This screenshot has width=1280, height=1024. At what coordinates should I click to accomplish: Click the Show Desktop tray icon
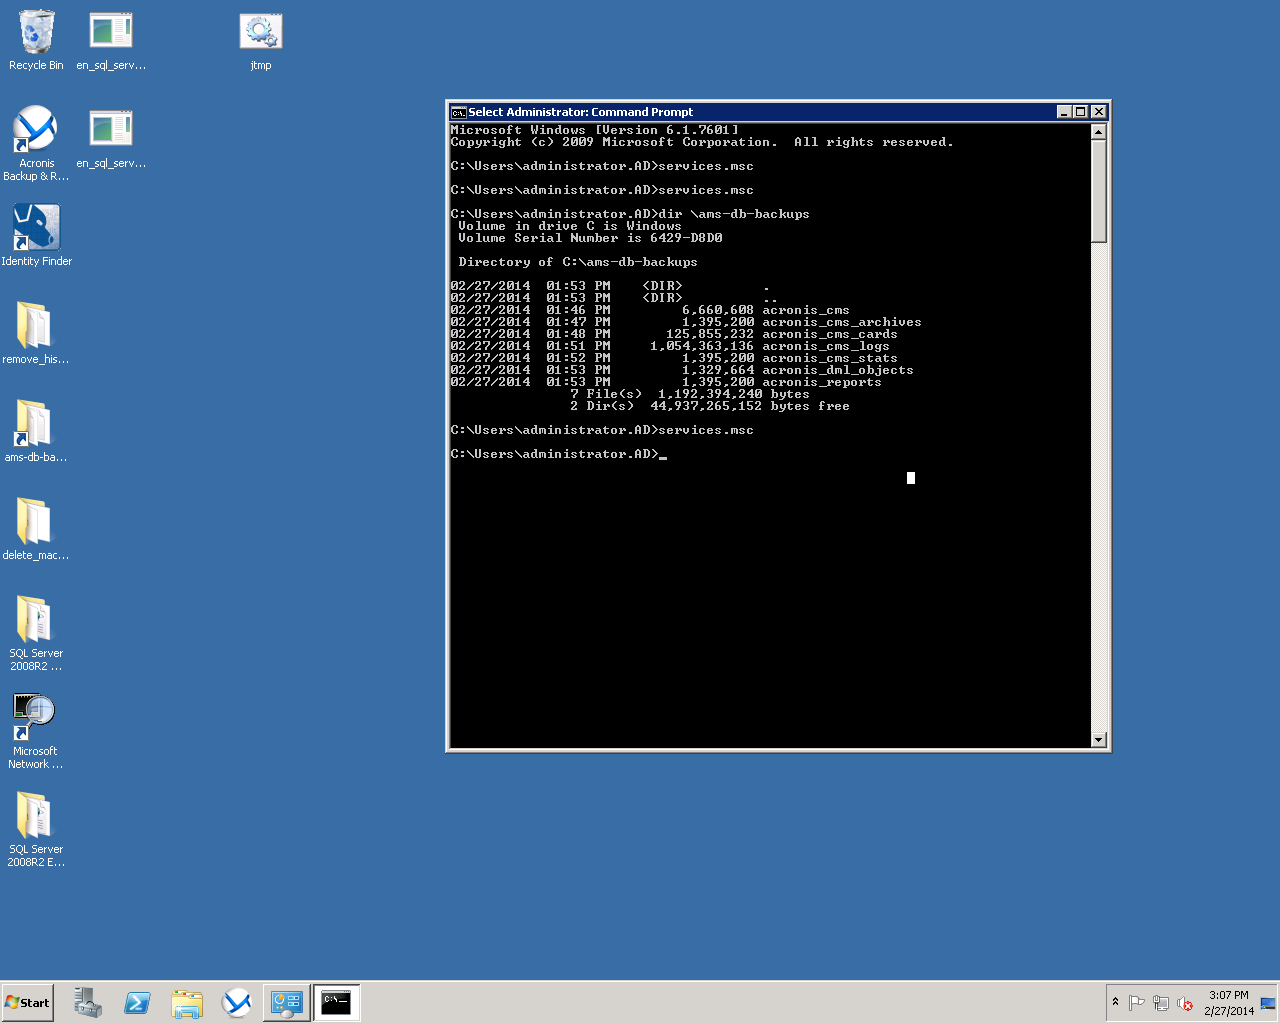click(1269, 1003)
